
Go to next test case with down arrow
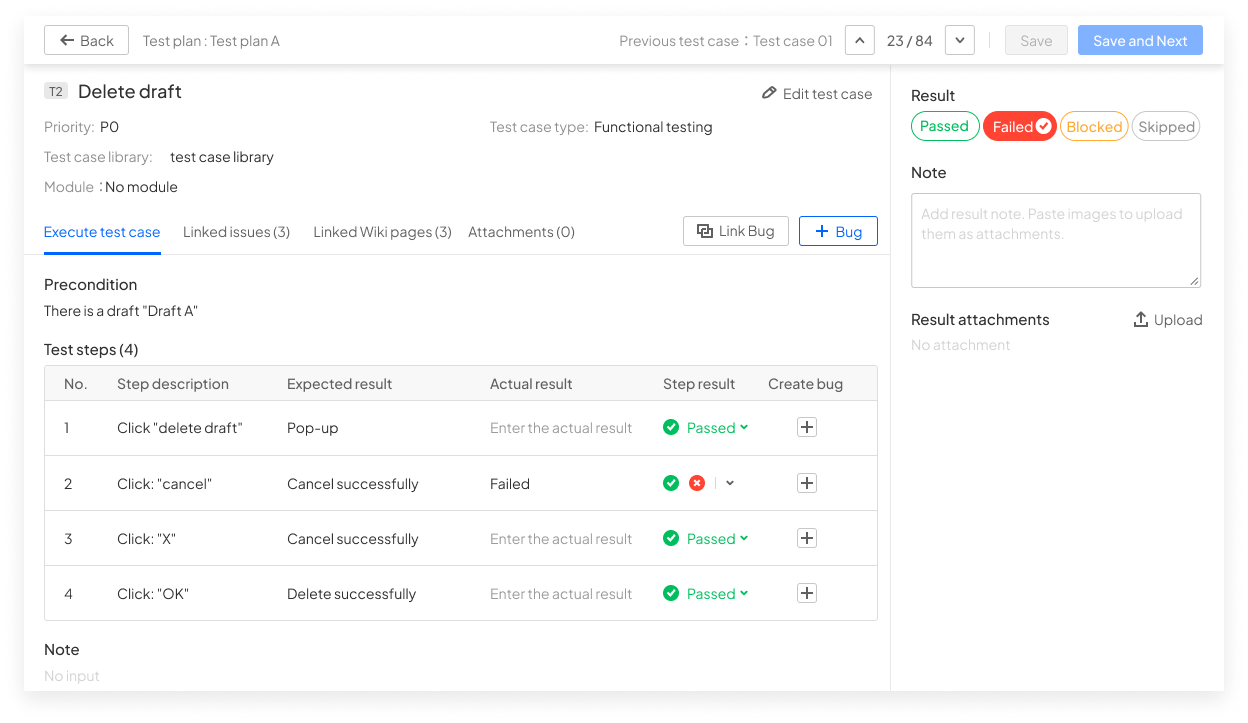coord(960,40)
